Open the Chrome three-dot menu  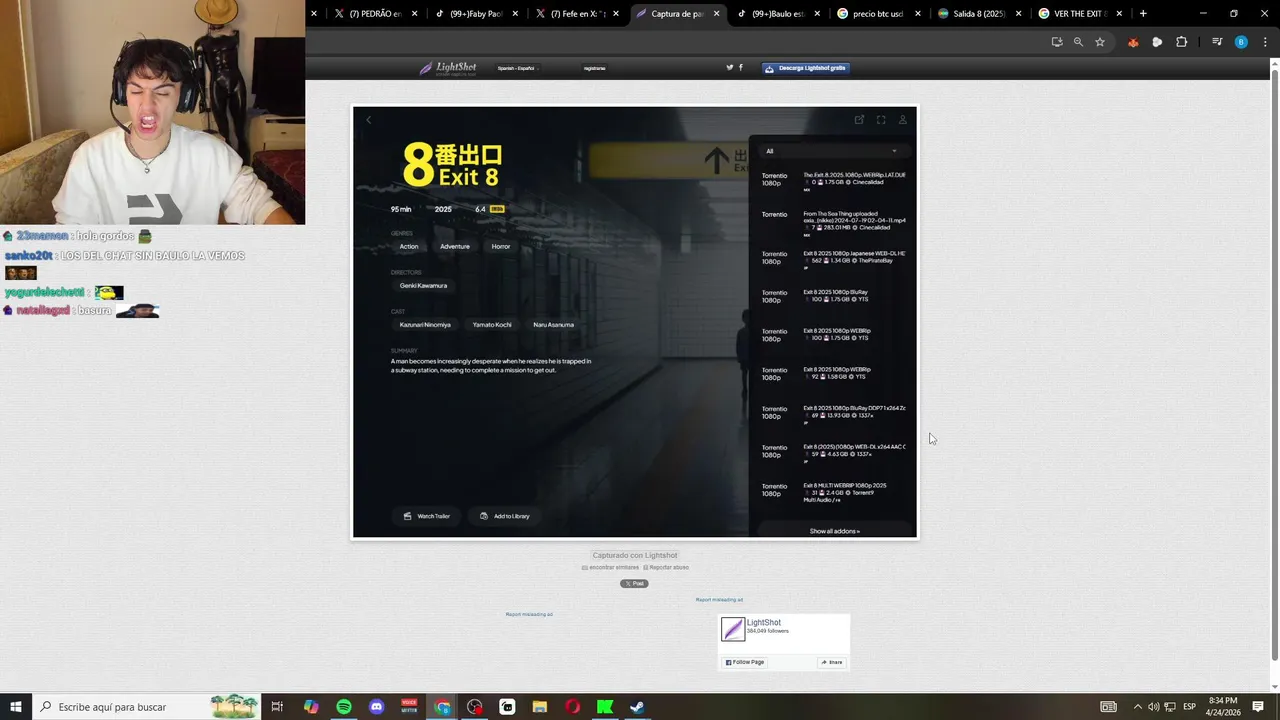point(1263,42)
